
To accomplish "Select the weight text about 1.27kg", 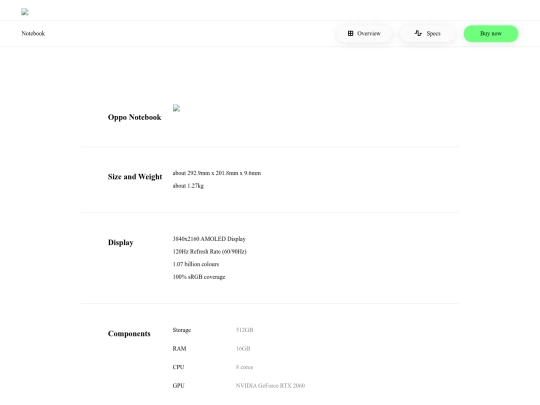I will (x=188, y=186).
